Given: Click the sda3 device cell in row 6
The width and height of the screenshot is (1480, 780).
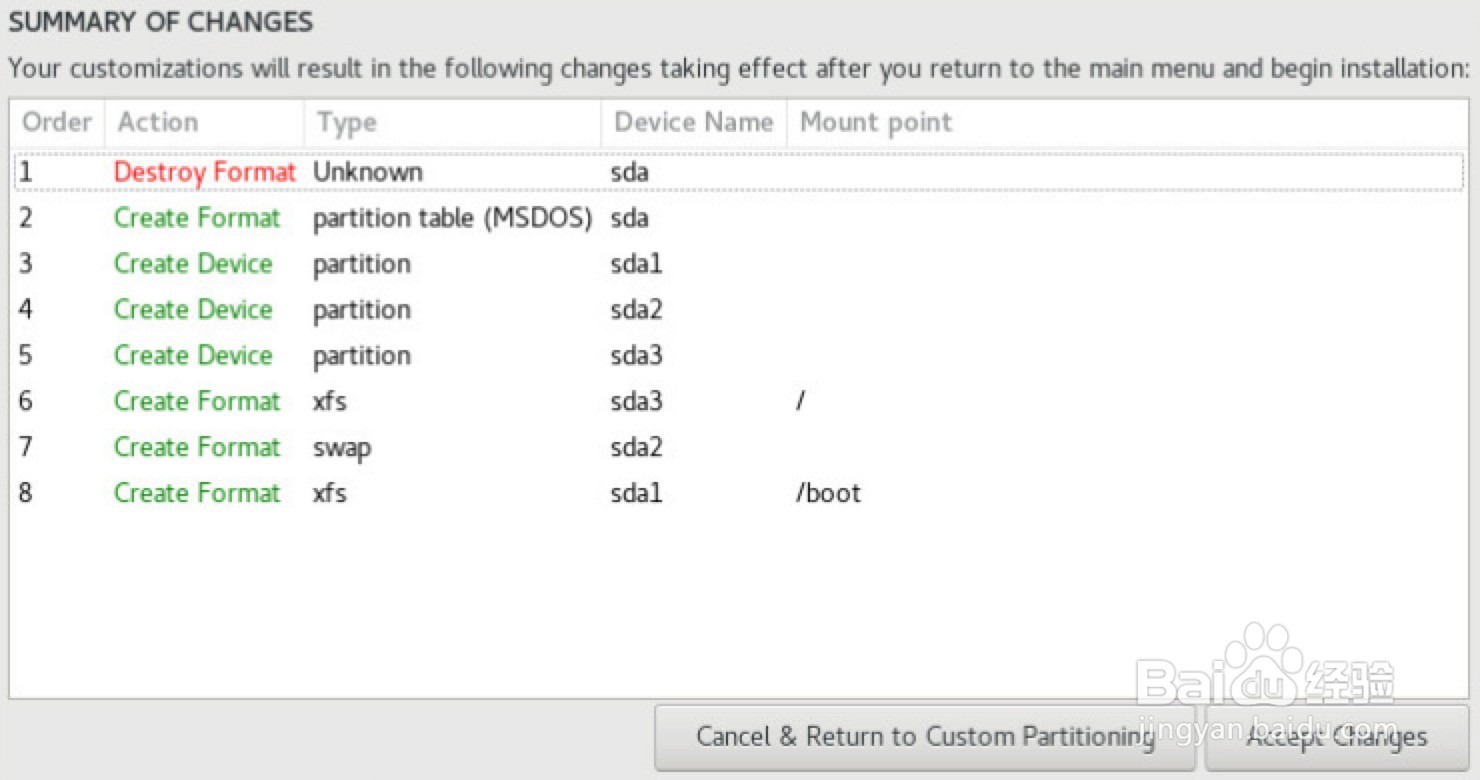Looking at the screenshot, I should tap(636, 402).
